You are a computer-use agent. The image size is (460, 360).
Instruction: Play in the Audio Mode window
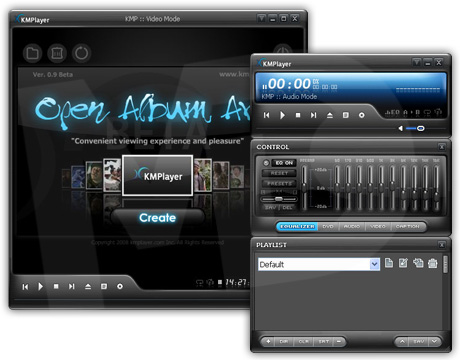tap(282, 115)
